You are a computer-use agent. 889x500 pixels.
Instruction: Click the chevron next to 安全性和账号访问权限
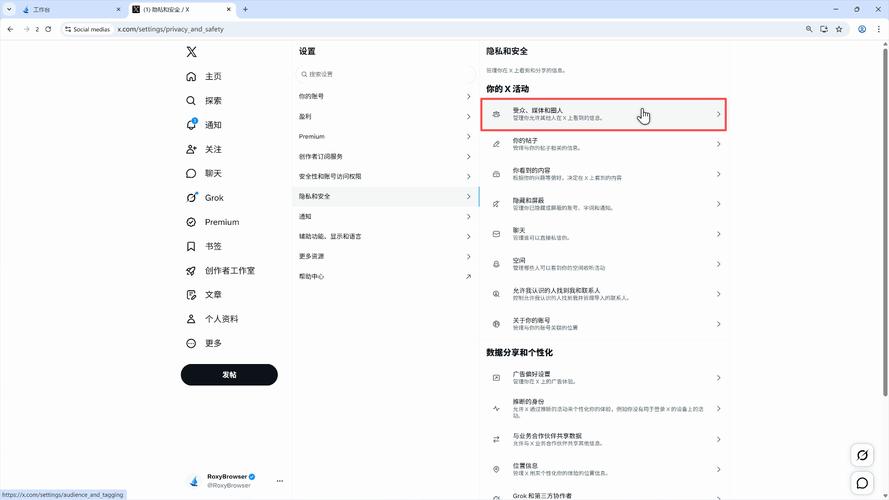[x=468, y=176]
